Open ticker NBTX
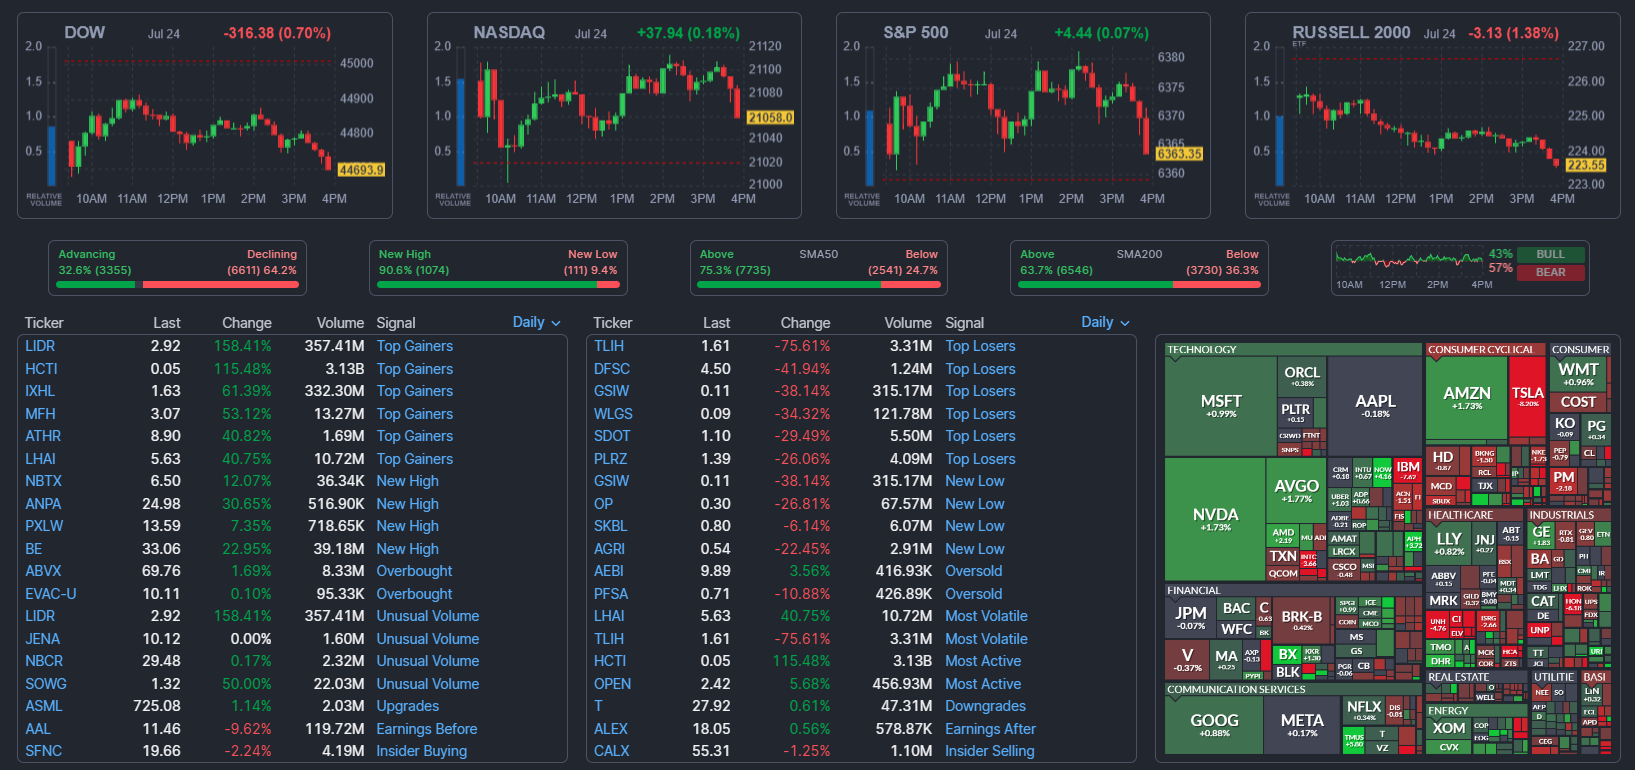Viewport: 1635px width, 770px height. tap(43, 481)
